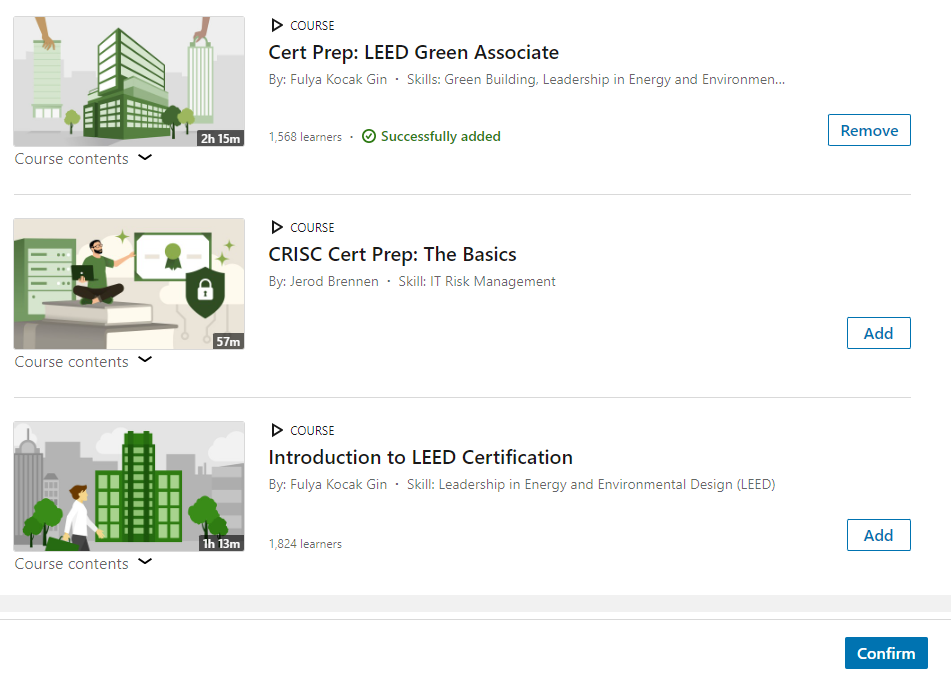The image size is (951, 681).
Task: Open the LEED Green Associate course thumbnail
Action: (129, 81)
